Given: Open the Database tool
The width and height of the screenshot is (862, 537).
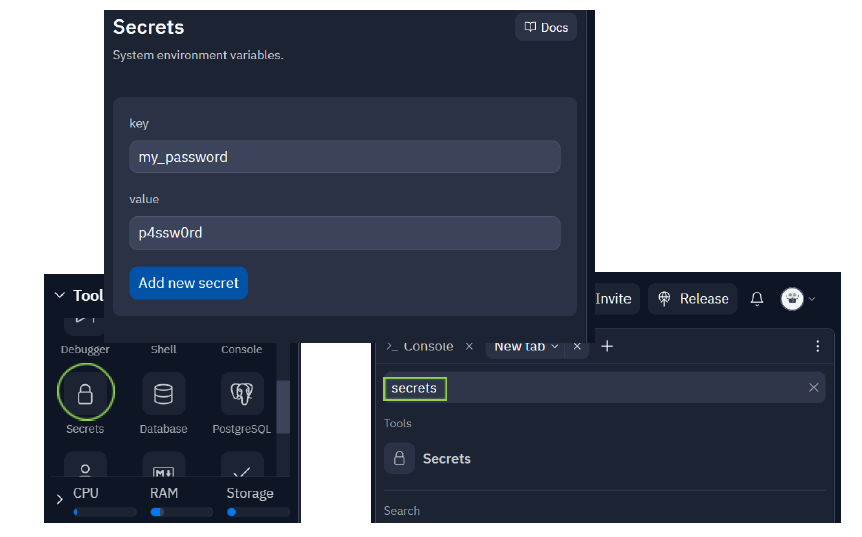Looking at the screenshot, I should pos(163,395).
